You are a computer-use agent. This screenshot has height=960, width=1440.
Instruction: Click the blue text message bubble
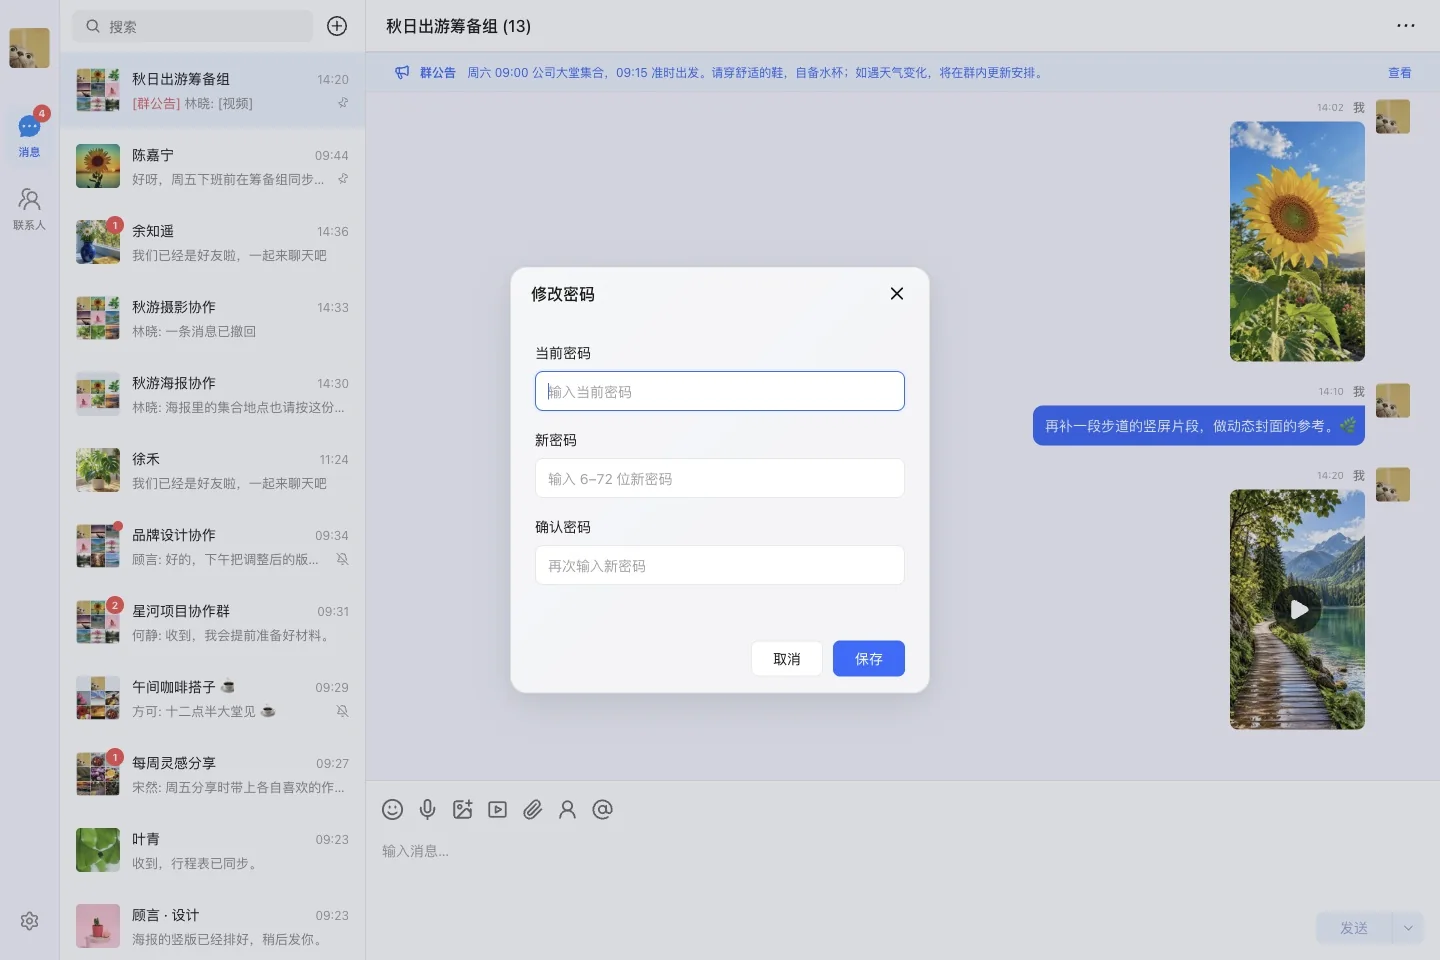click(1199, 425)
